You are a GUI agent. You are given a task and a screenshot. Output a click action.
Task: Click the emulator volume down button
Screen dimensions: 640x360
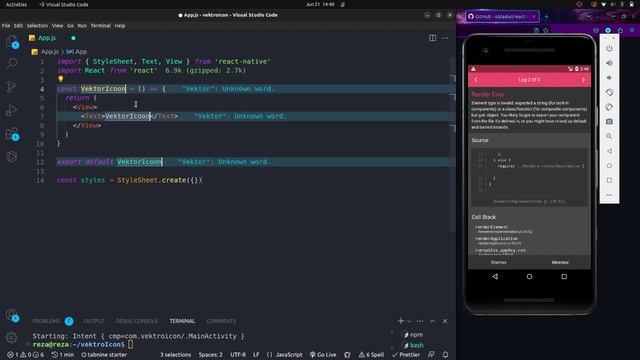(x=609, y=78)
